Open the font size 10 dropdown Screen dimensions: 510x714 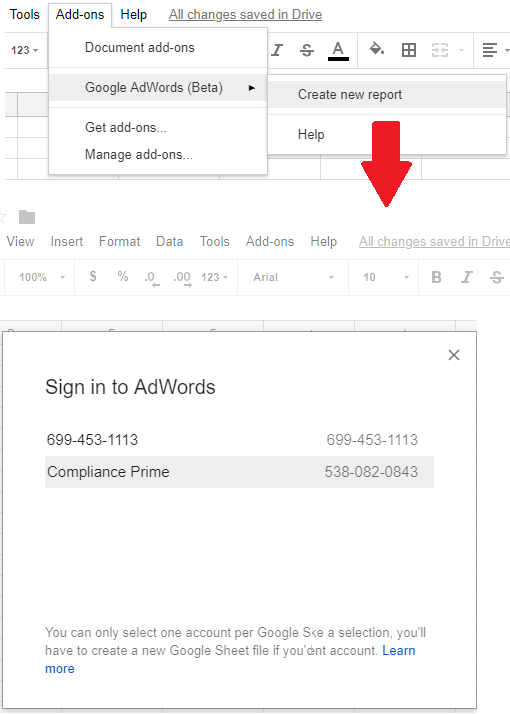[x=386, y=277]
